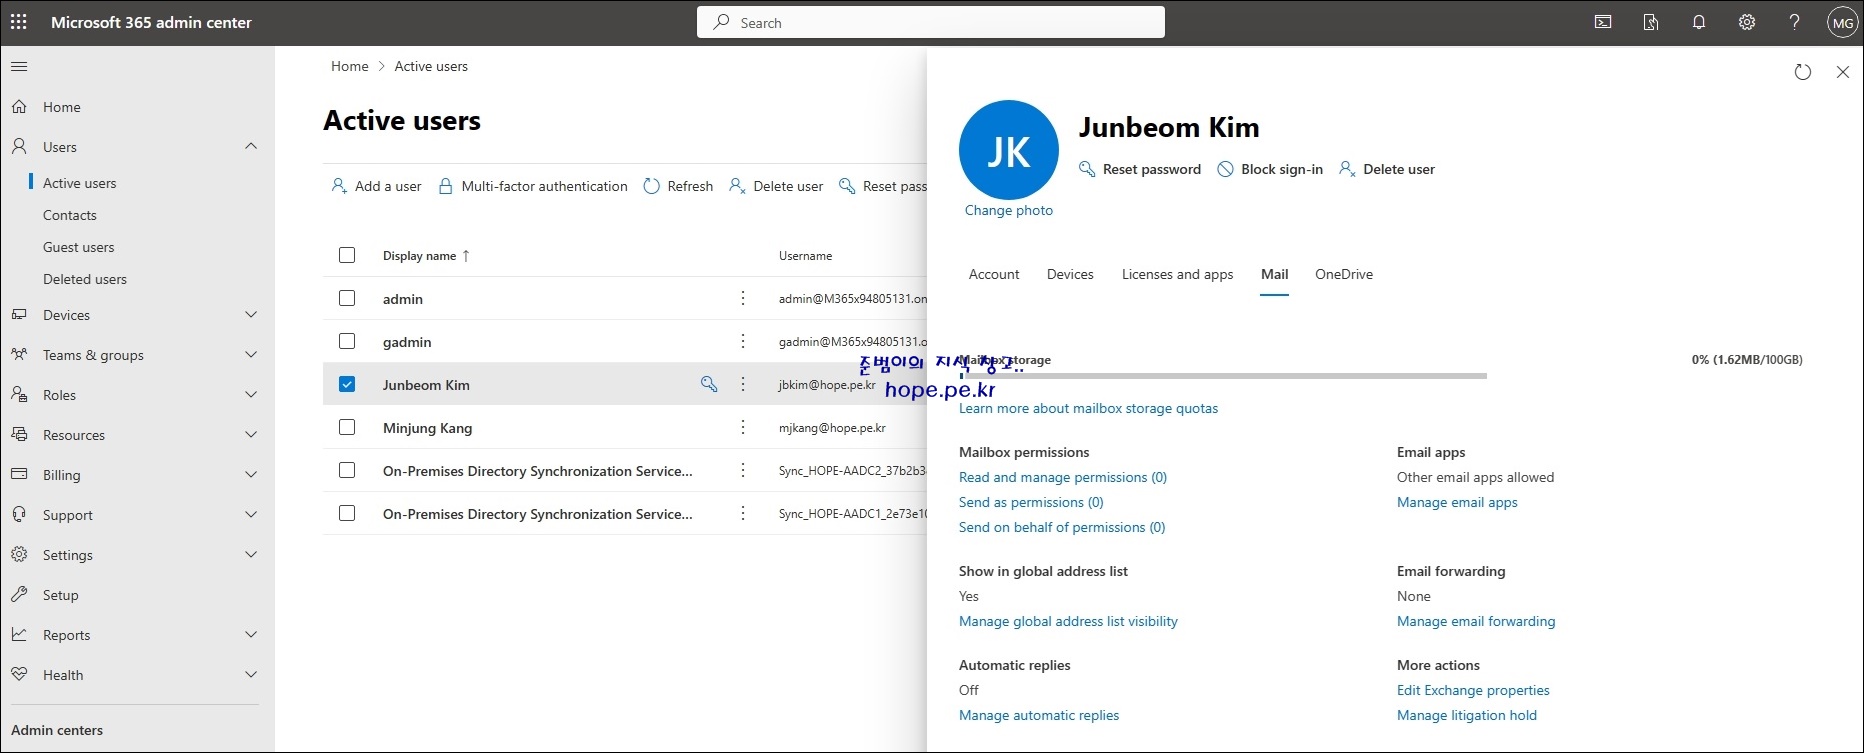Open Cloud Shell icon in header
The width and height of the screenshot is (1864, 753).
coord(1603,22)
